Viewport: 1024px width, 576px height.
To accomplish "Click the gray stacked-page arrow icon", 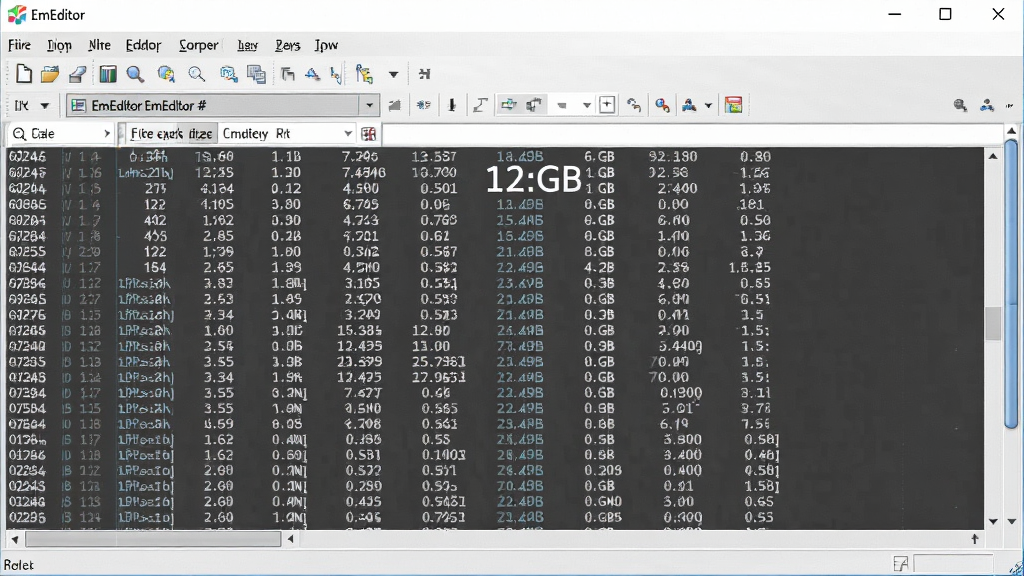I will coord(287,74).
